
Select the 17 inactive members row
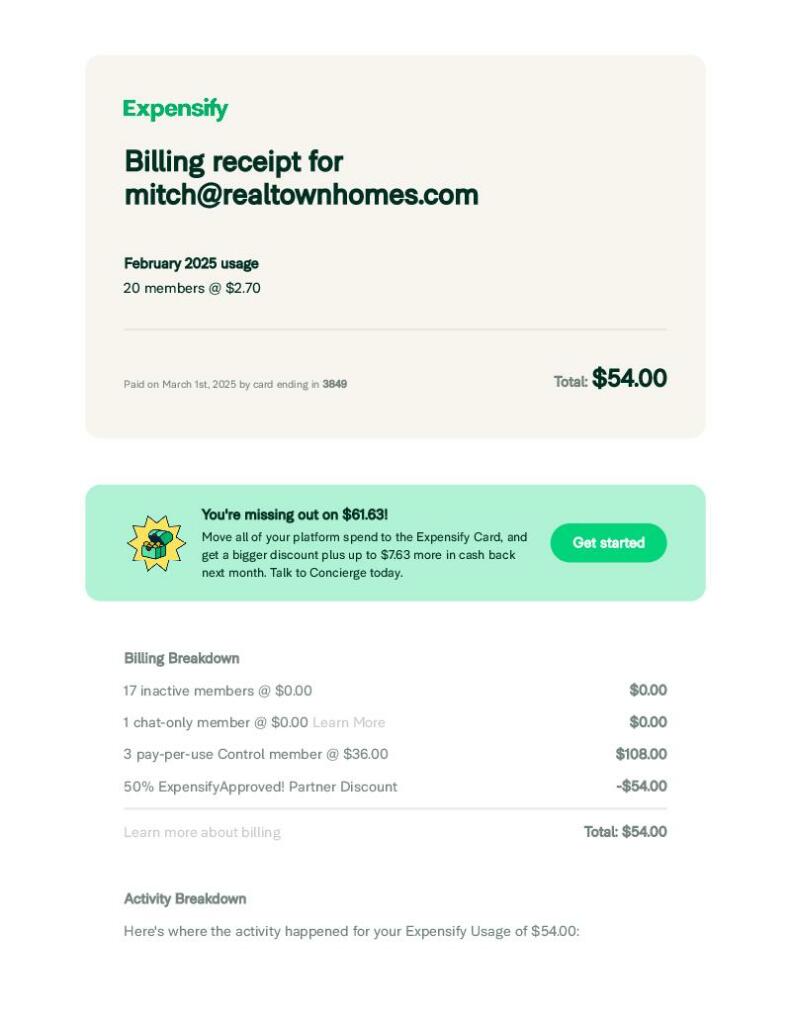point(217,690)
